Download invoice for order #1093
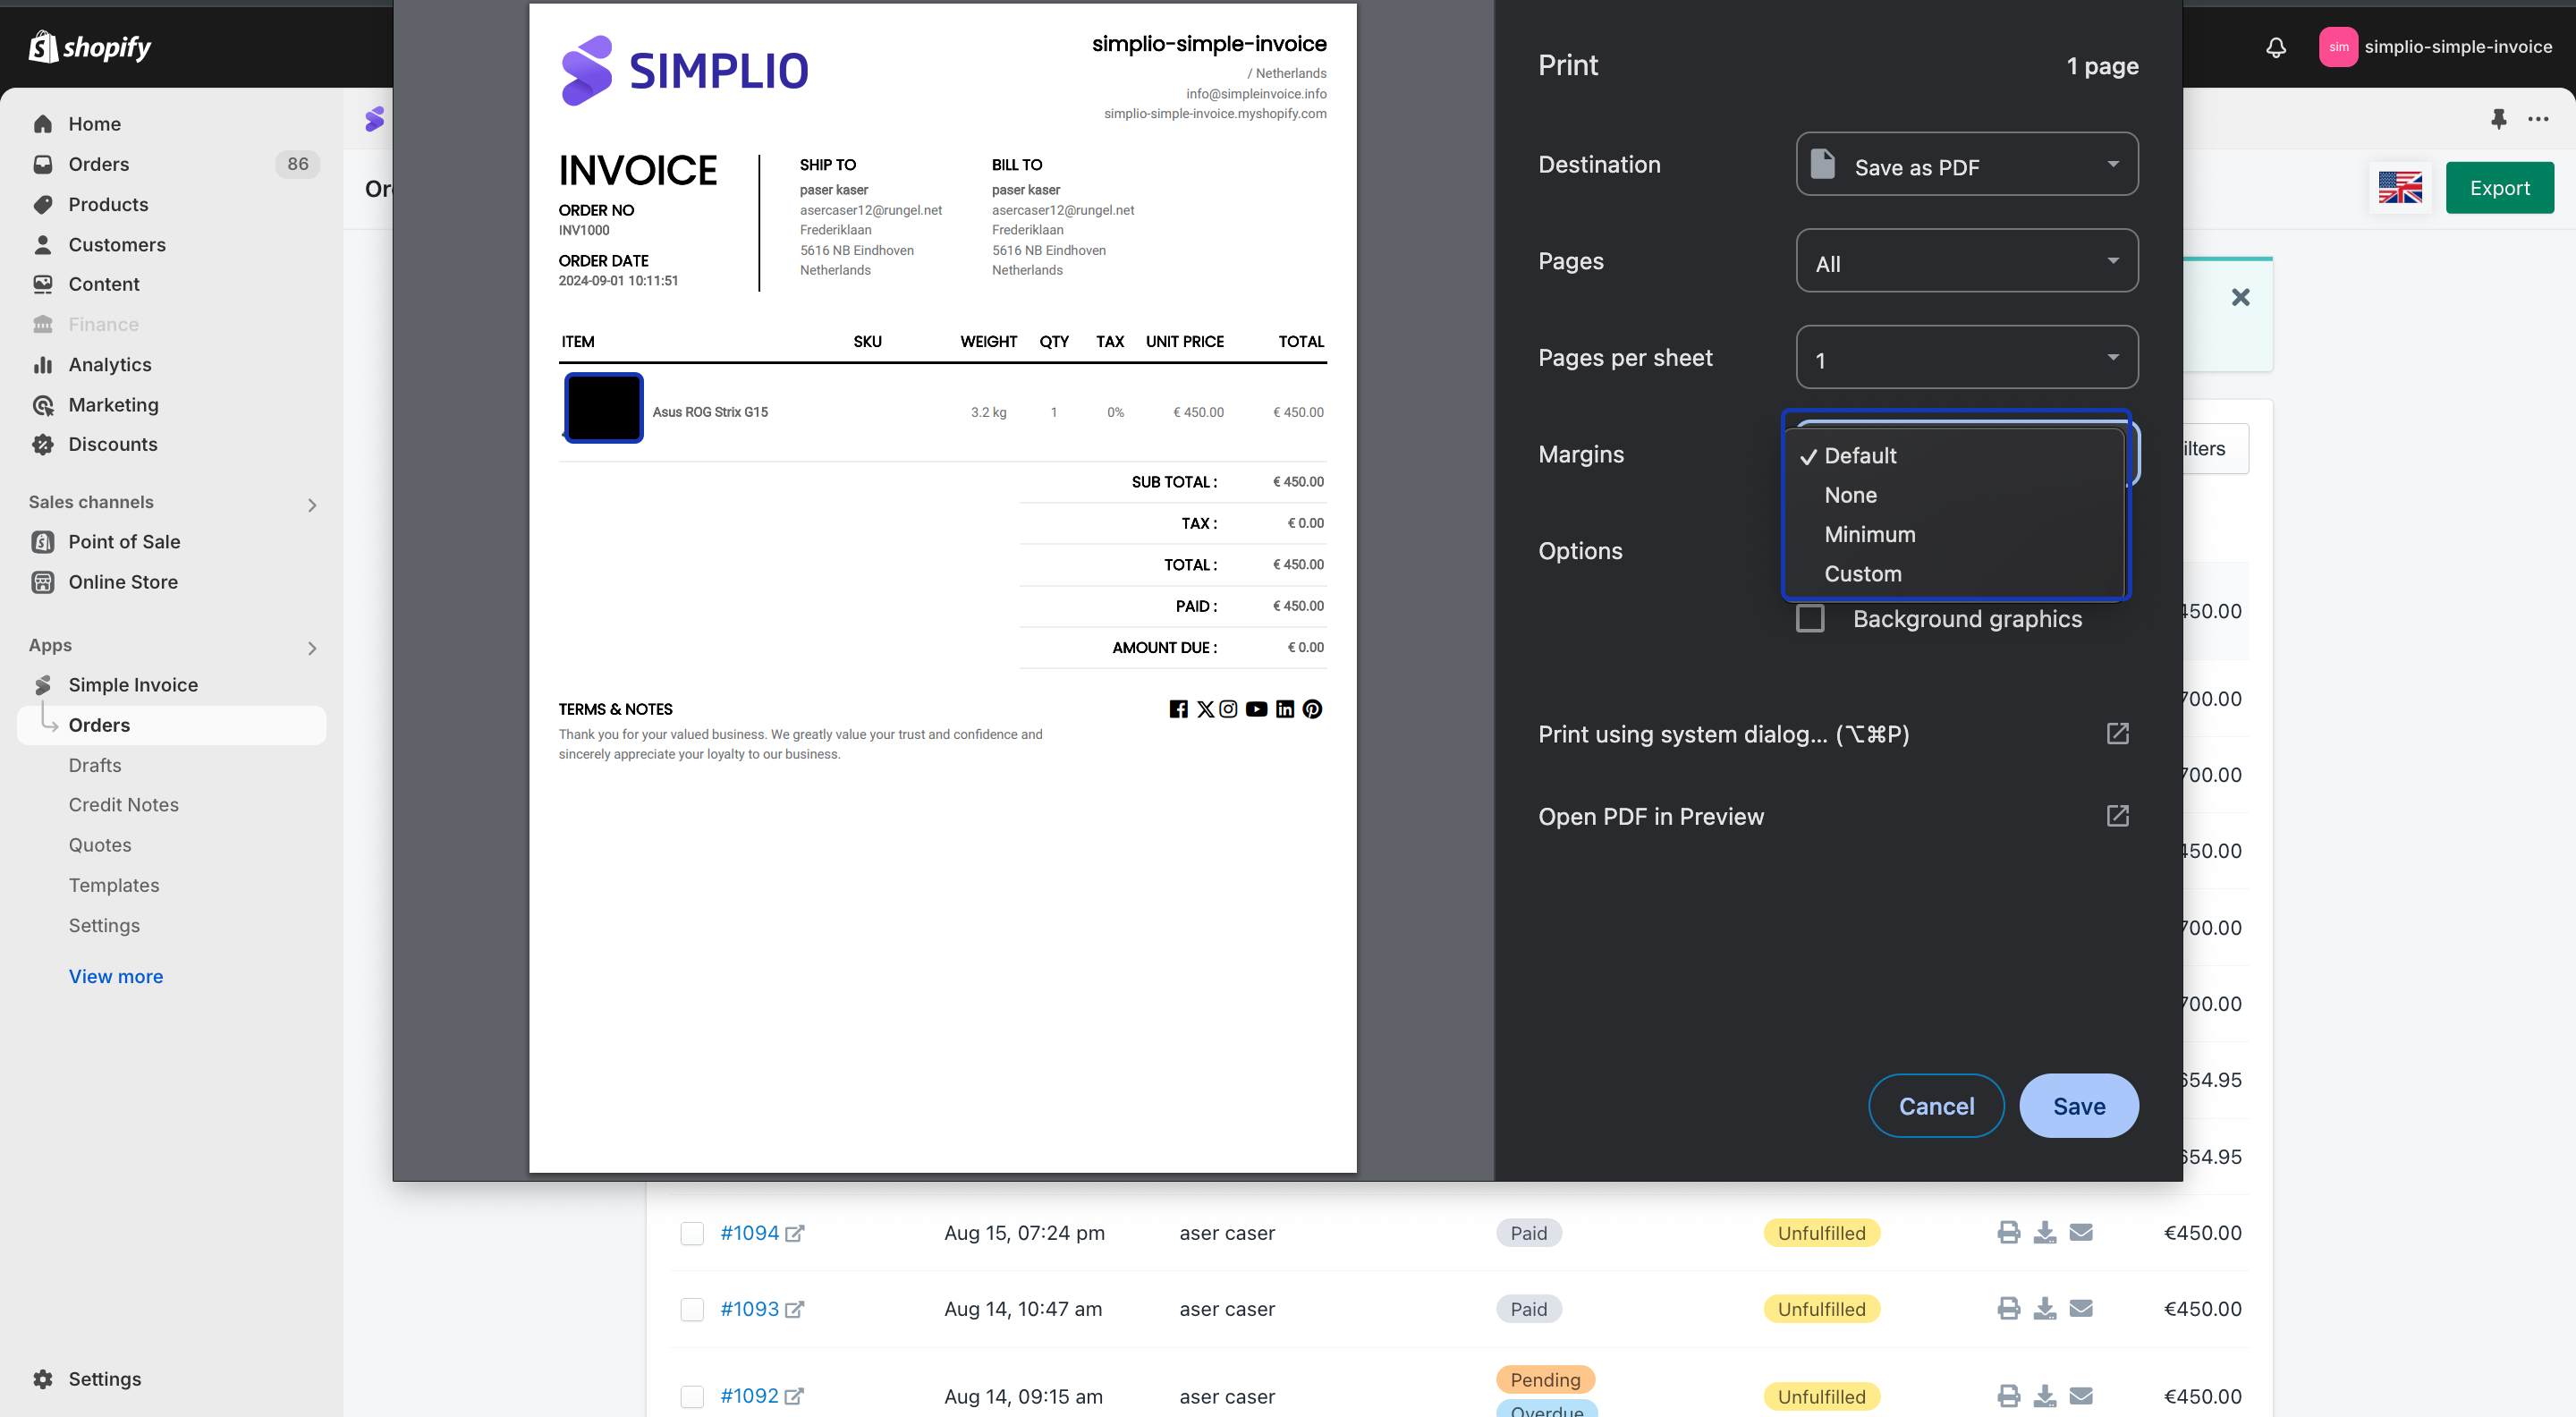 pyautogui.click(x=2045, y=1308)
